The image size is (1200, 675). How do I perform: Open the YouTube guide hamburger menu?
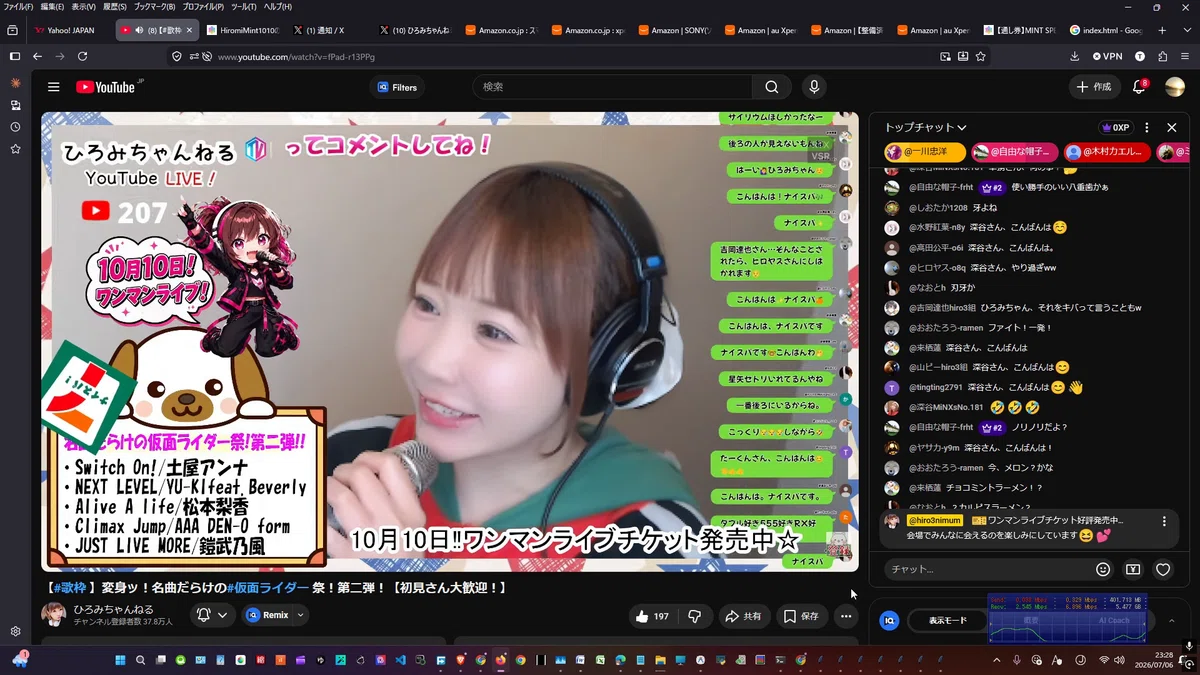53,87
